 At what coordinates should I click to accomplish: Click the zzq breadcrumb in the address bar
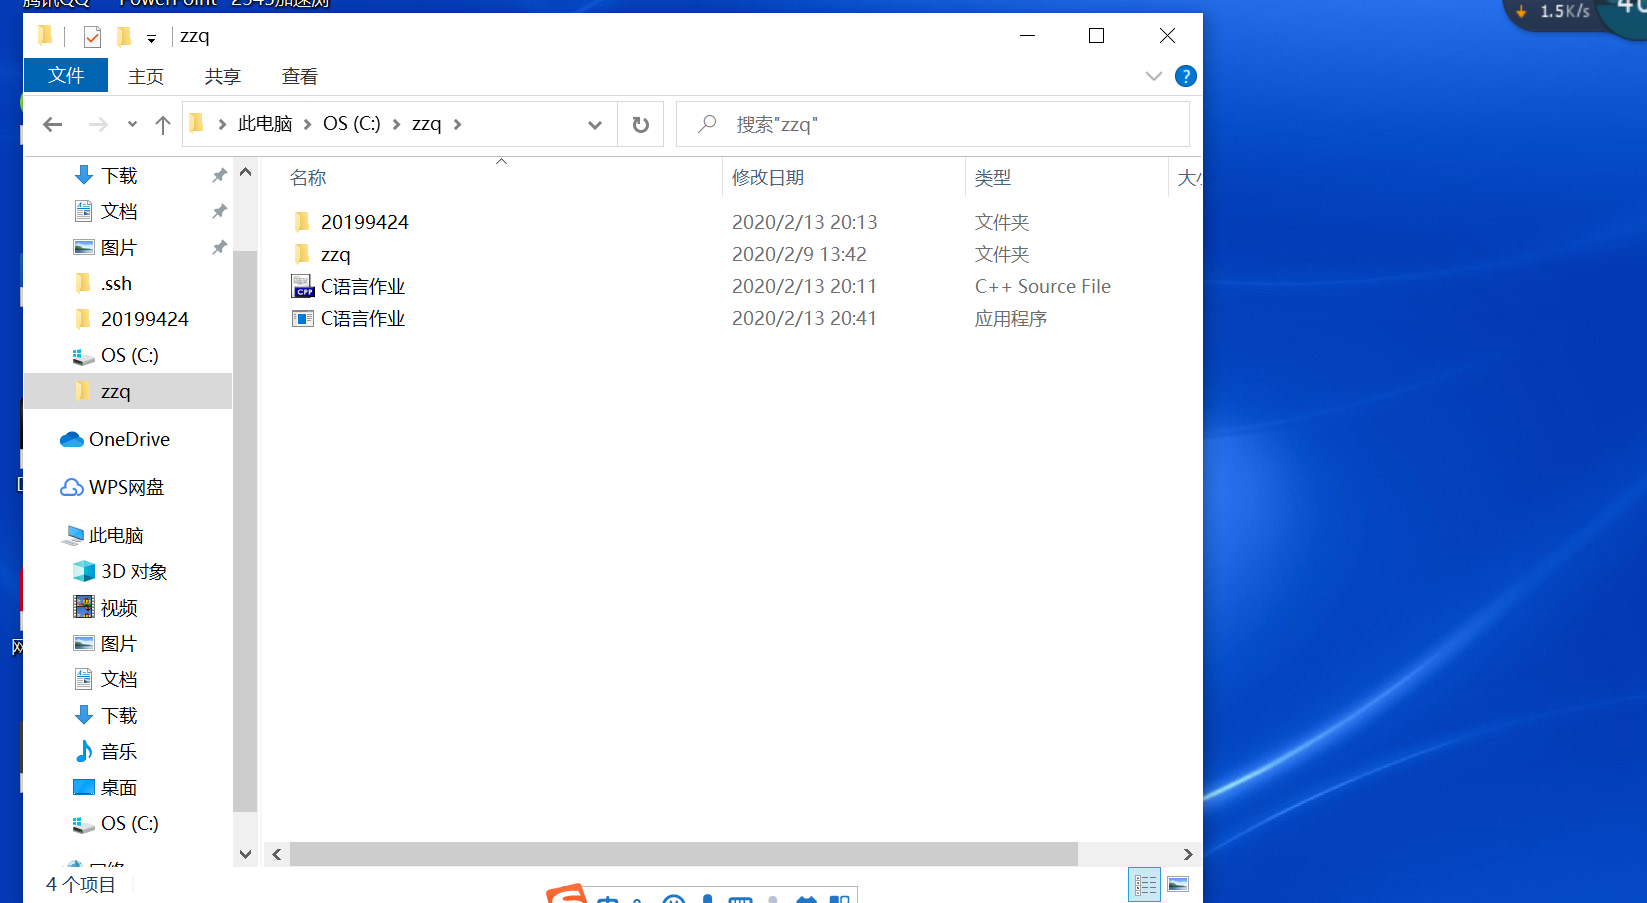(427, 124)
